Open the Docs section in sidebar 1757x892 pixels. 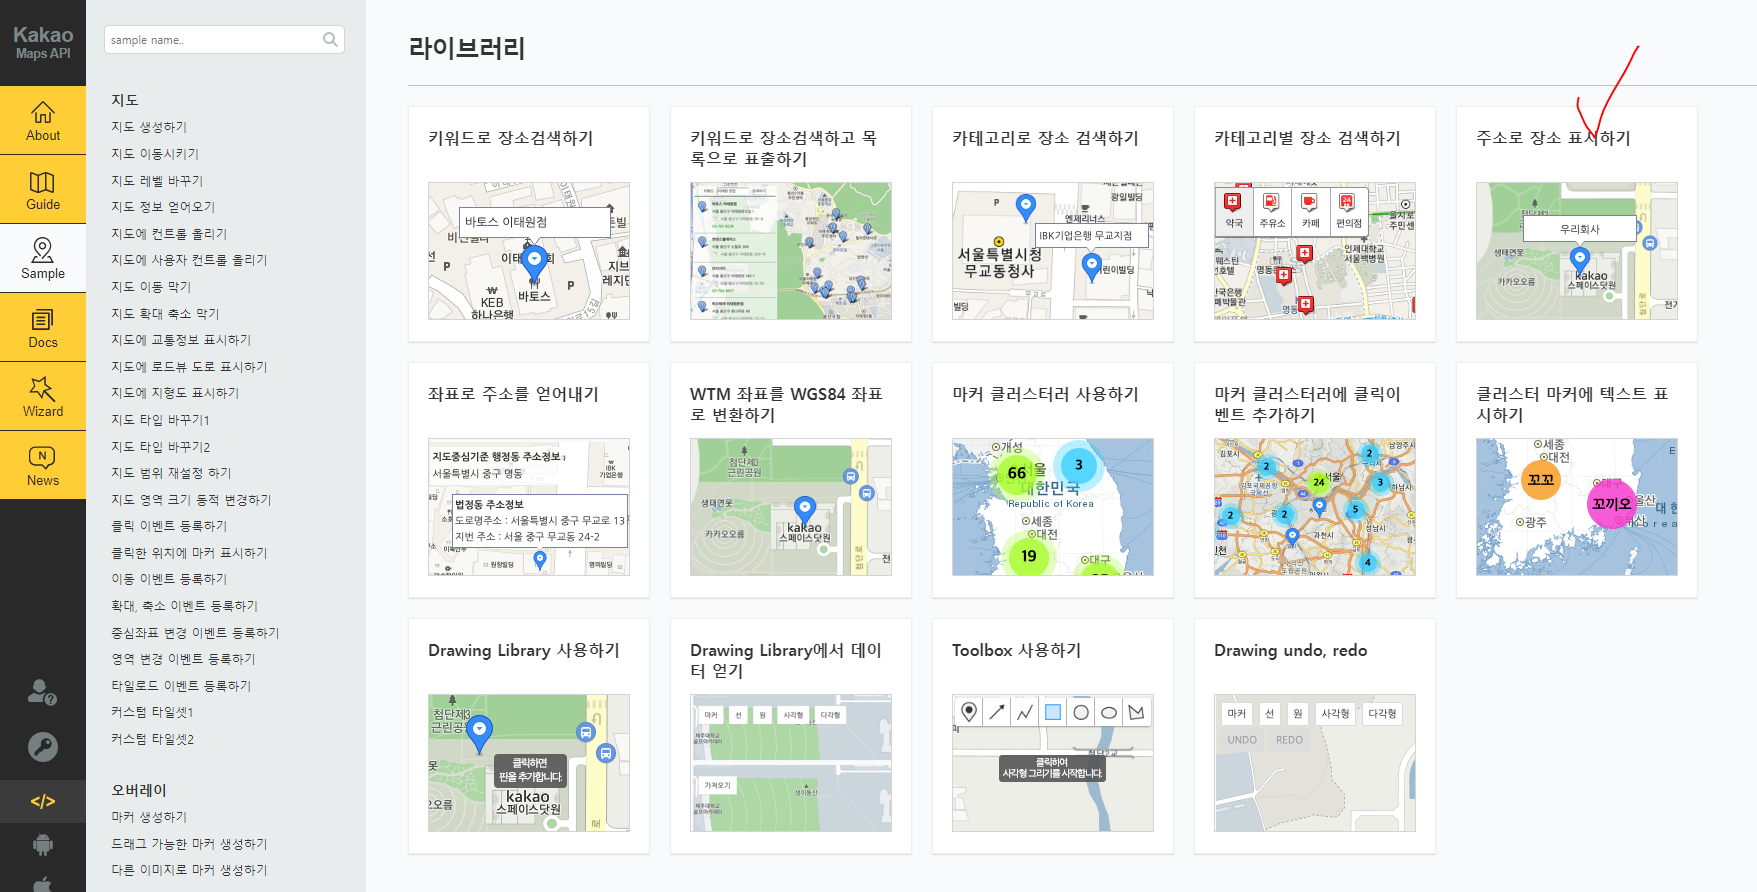[43, 327]
